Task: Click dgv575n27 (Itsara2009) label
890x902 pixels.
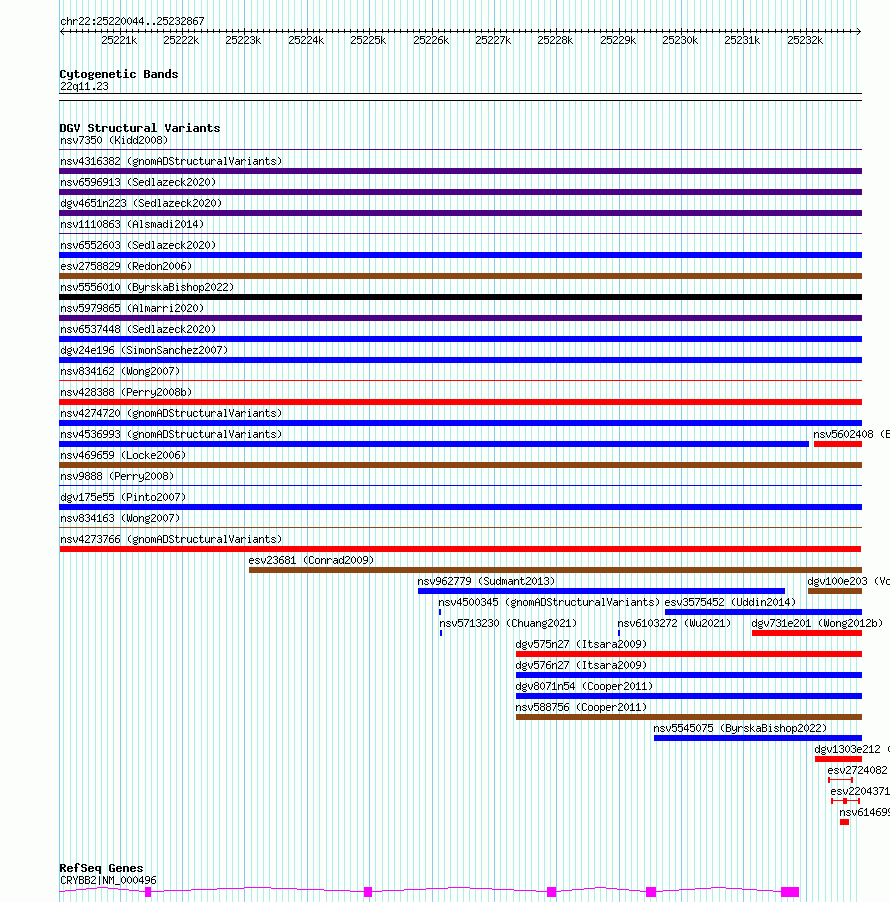Action: (x=581, y=644)
